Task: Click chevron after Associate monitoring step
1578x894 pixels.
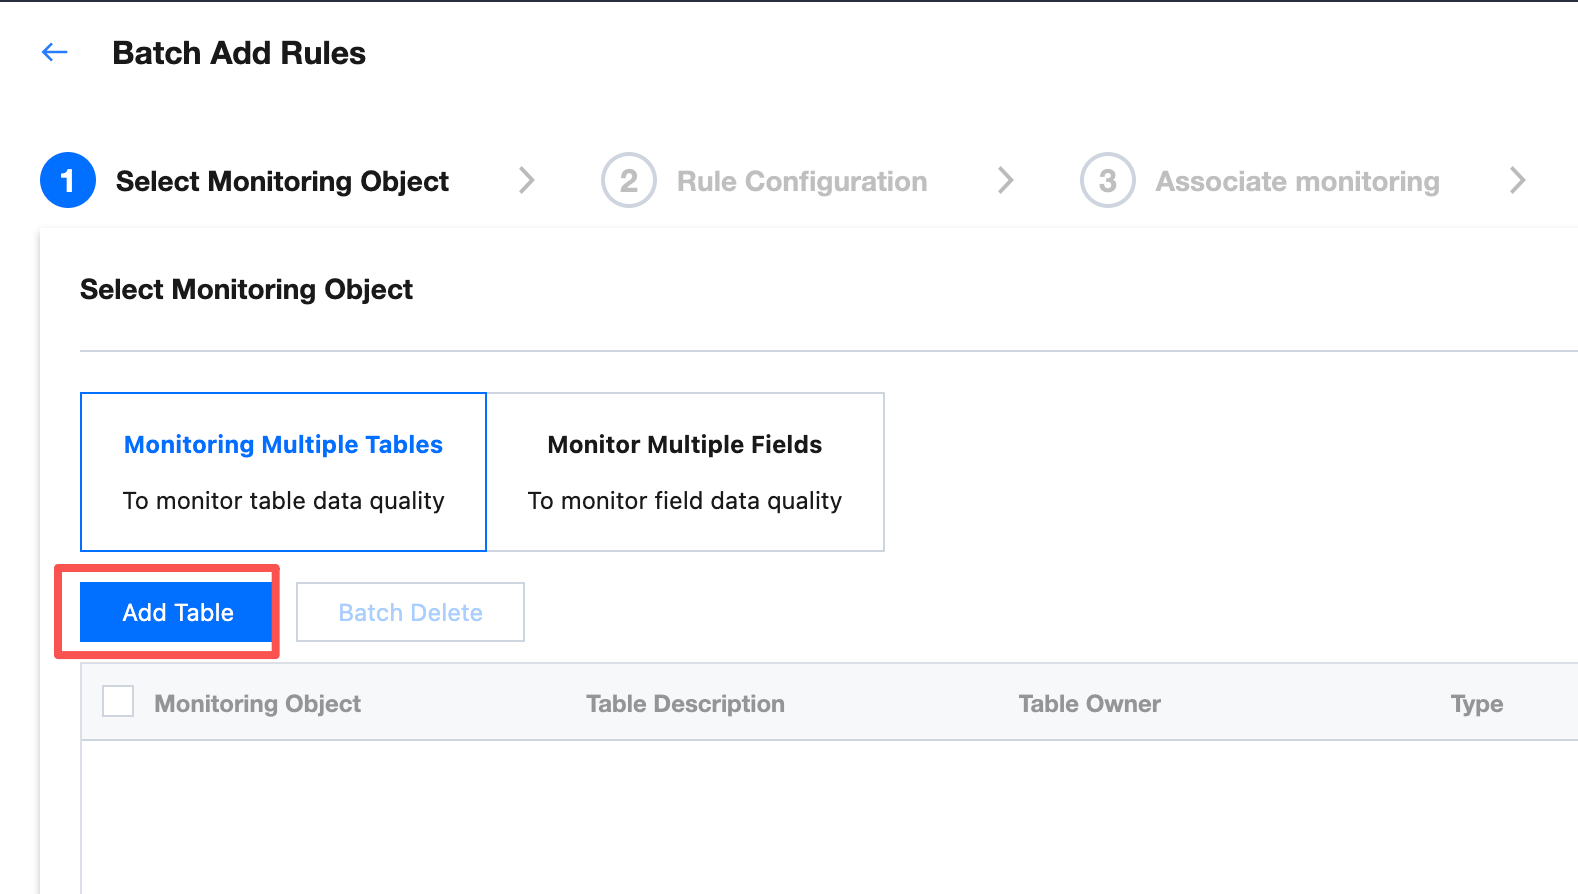Action: coord(1518,181)
